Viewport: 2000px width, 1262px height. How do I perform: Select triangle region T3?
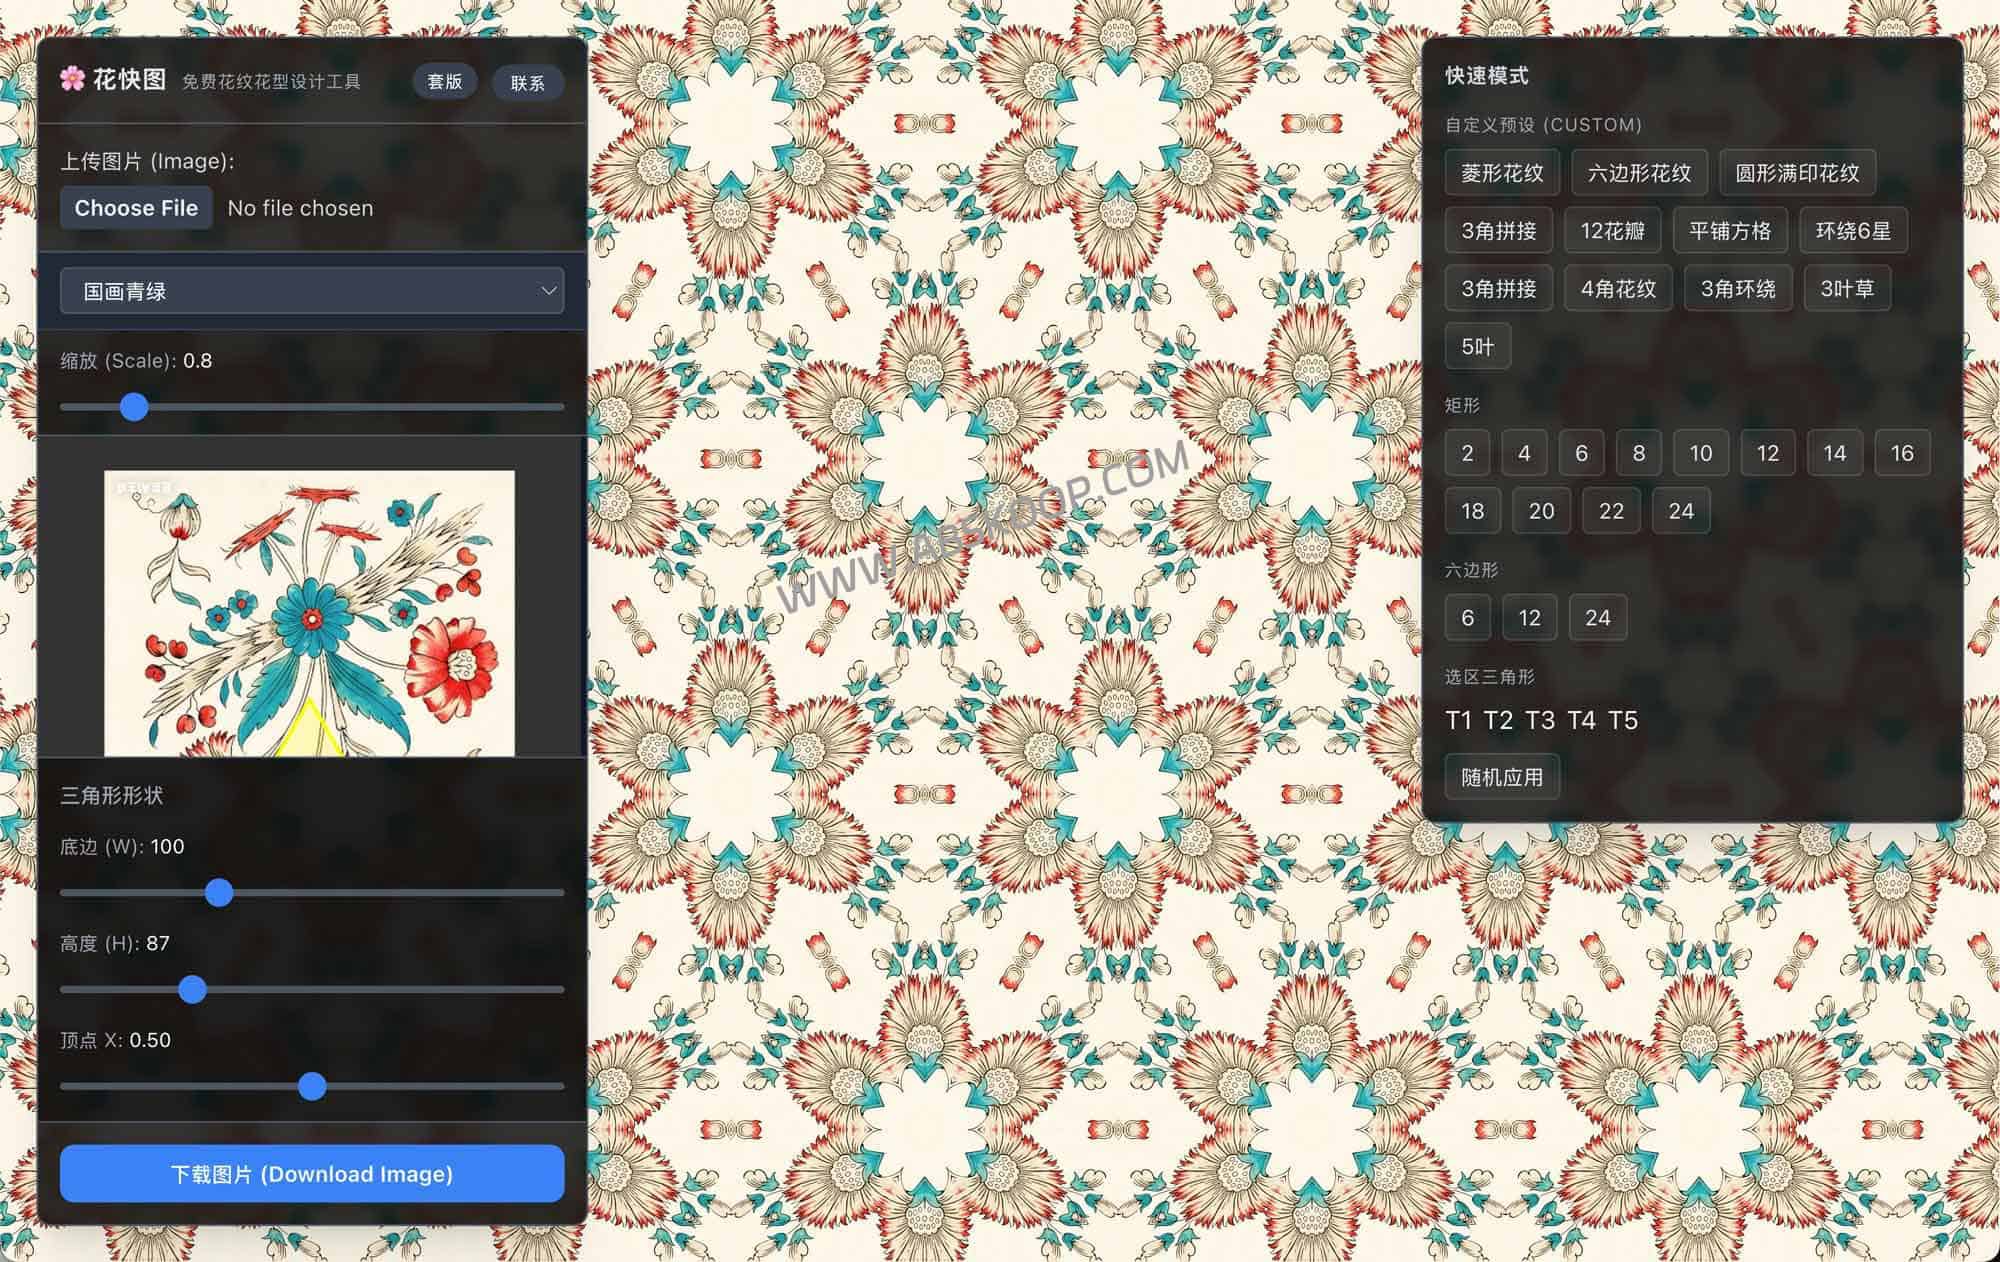[1539, 720]
